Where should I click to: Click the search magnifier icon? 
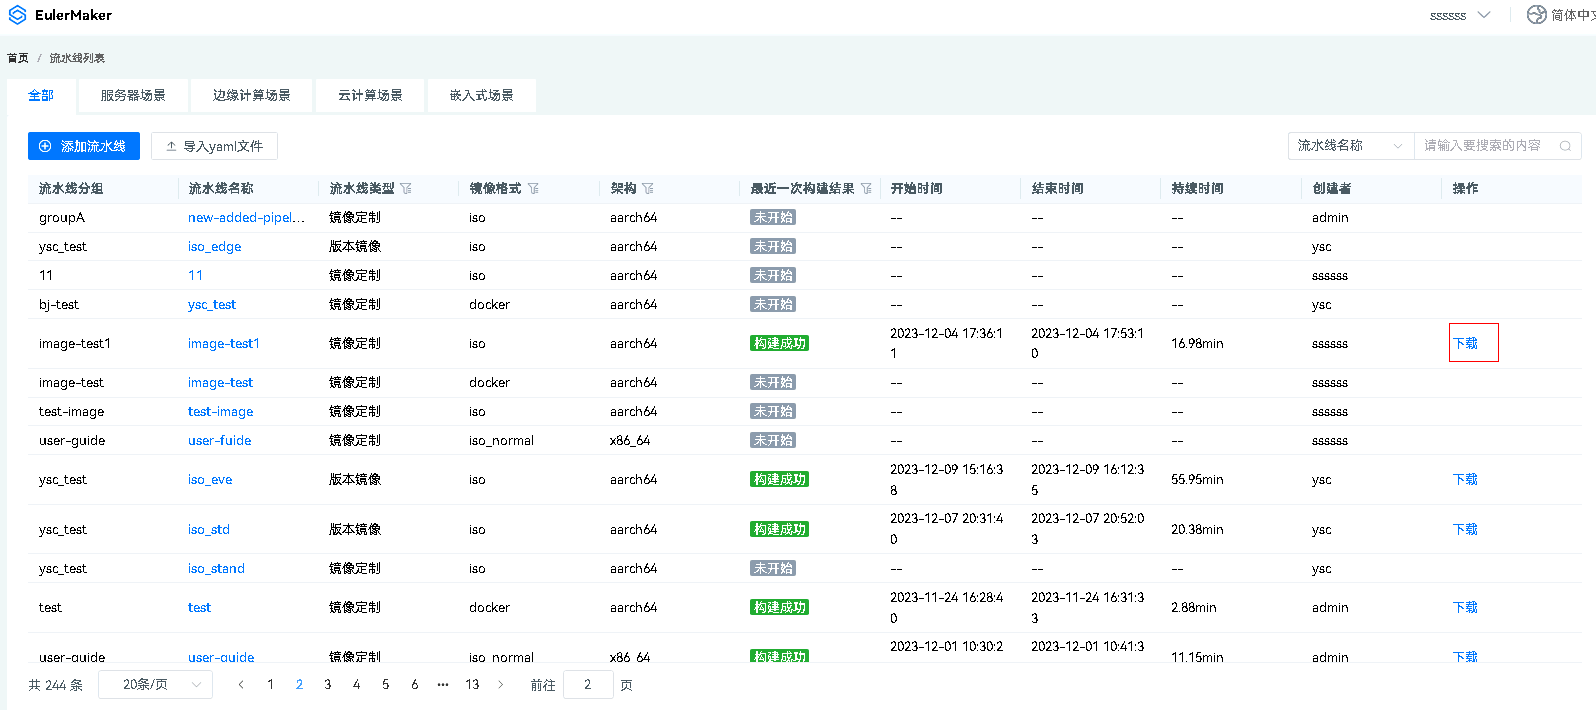point(1565,146)
